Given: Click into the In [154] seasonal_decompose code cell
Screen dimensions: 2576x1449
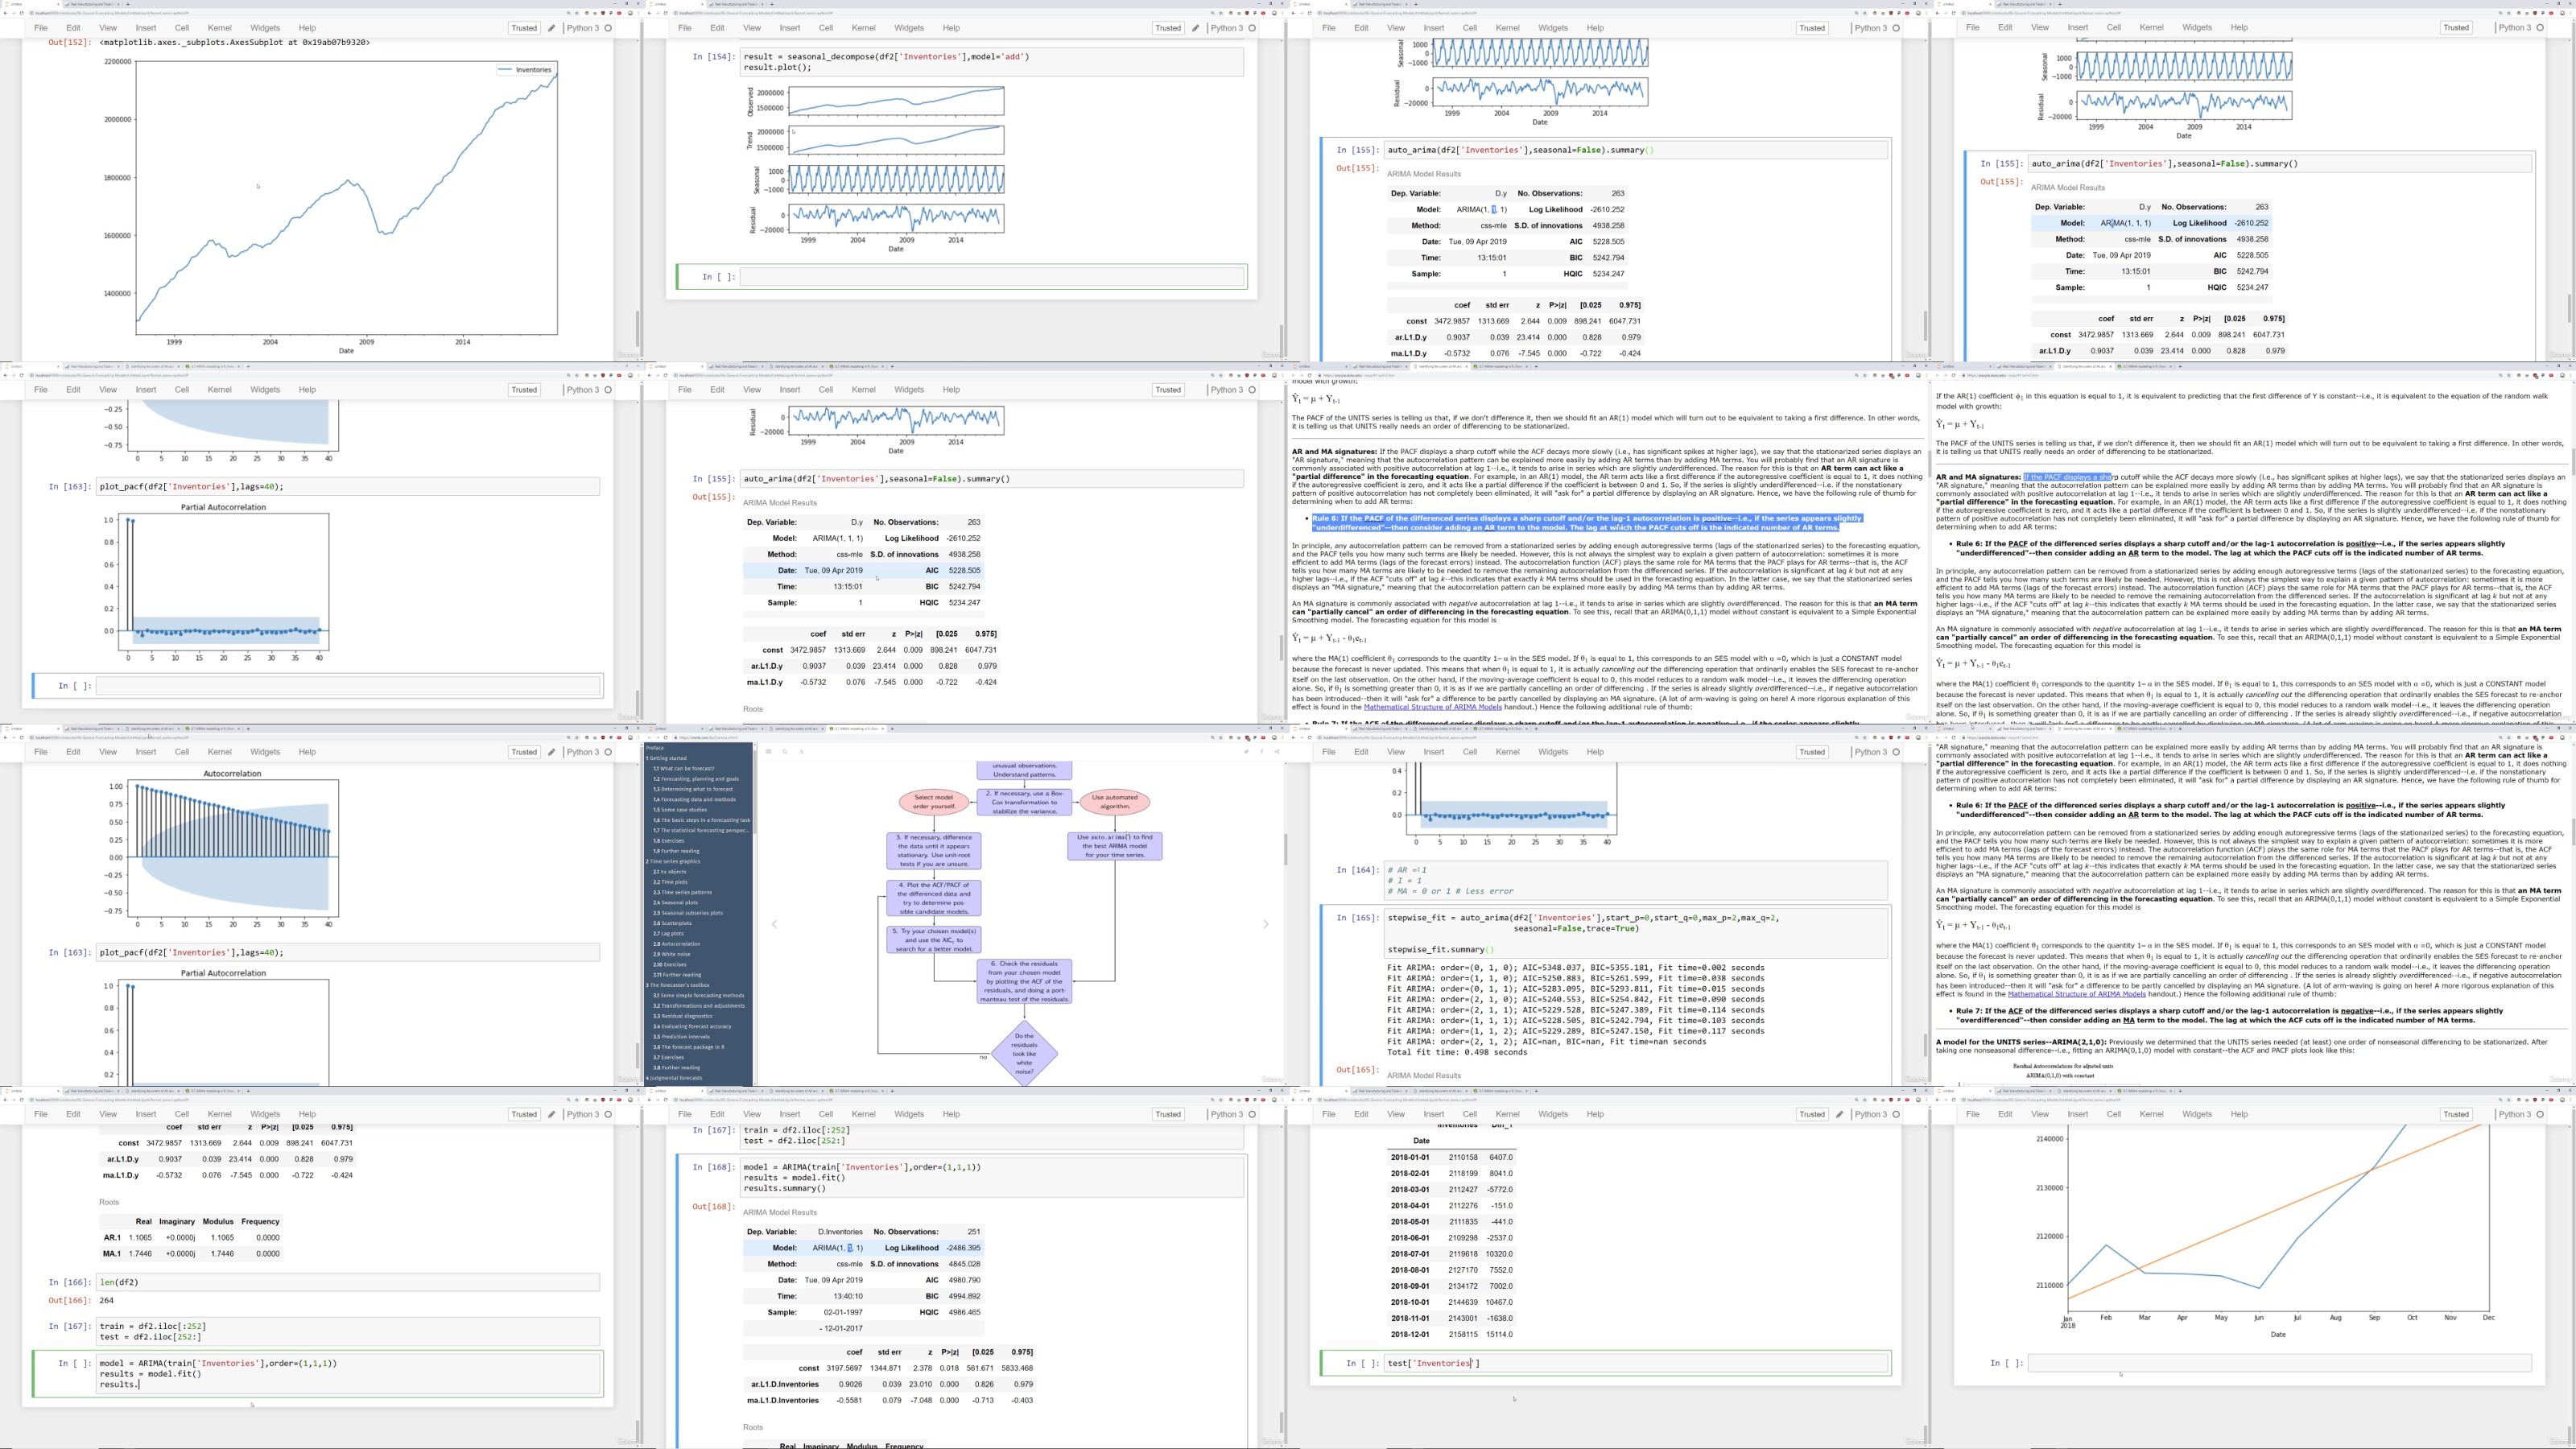Looking at the screenshot, I should pyautogui.click(x=992, y=62).
